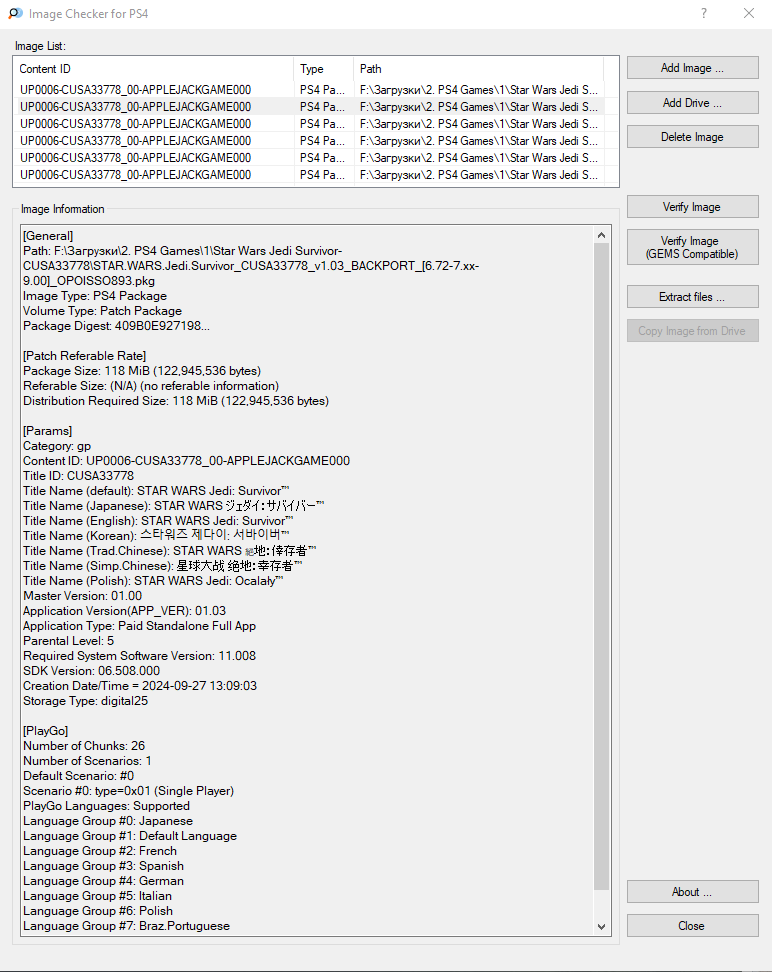Viewport: 772px width, 972px height.
Task: Click the 'Referable Size: (N/A)' line
Action: tap(151, 386)
